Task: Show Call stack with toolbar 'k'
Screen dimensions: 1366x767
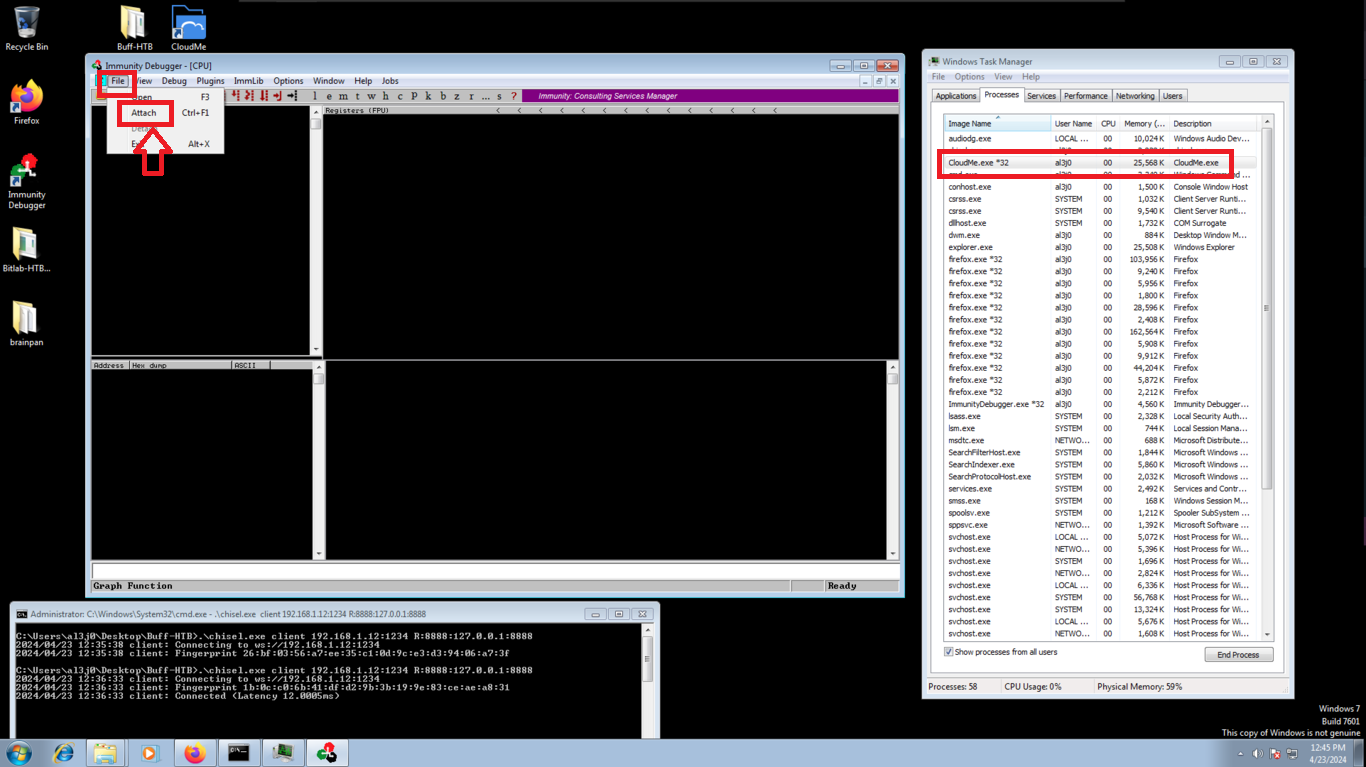Action: 429,96
